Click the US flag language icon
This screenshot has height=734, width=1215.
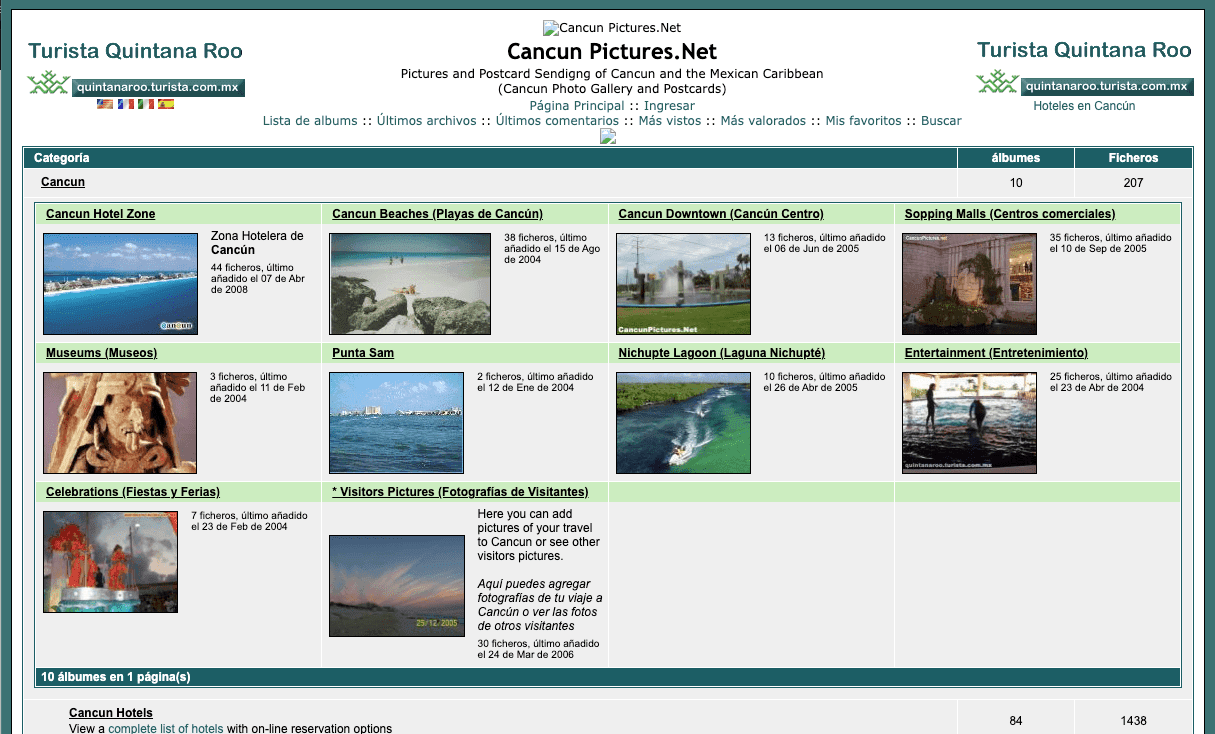[x=105, y=104]
